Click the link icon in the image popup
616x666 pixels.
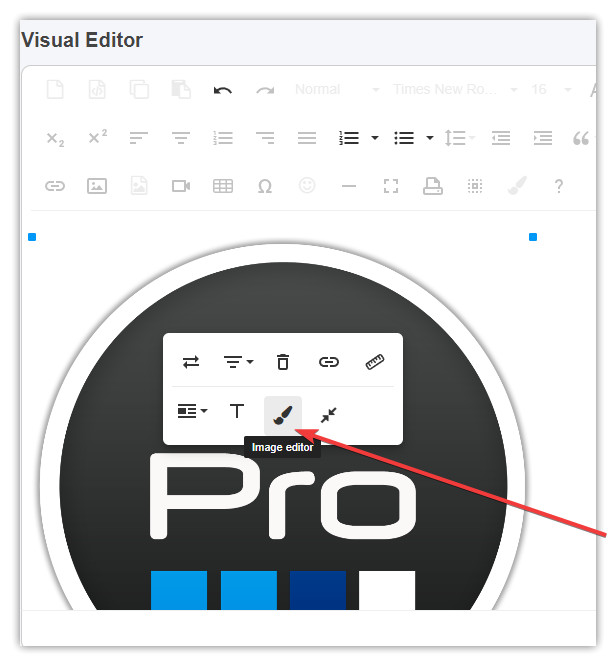329,362
